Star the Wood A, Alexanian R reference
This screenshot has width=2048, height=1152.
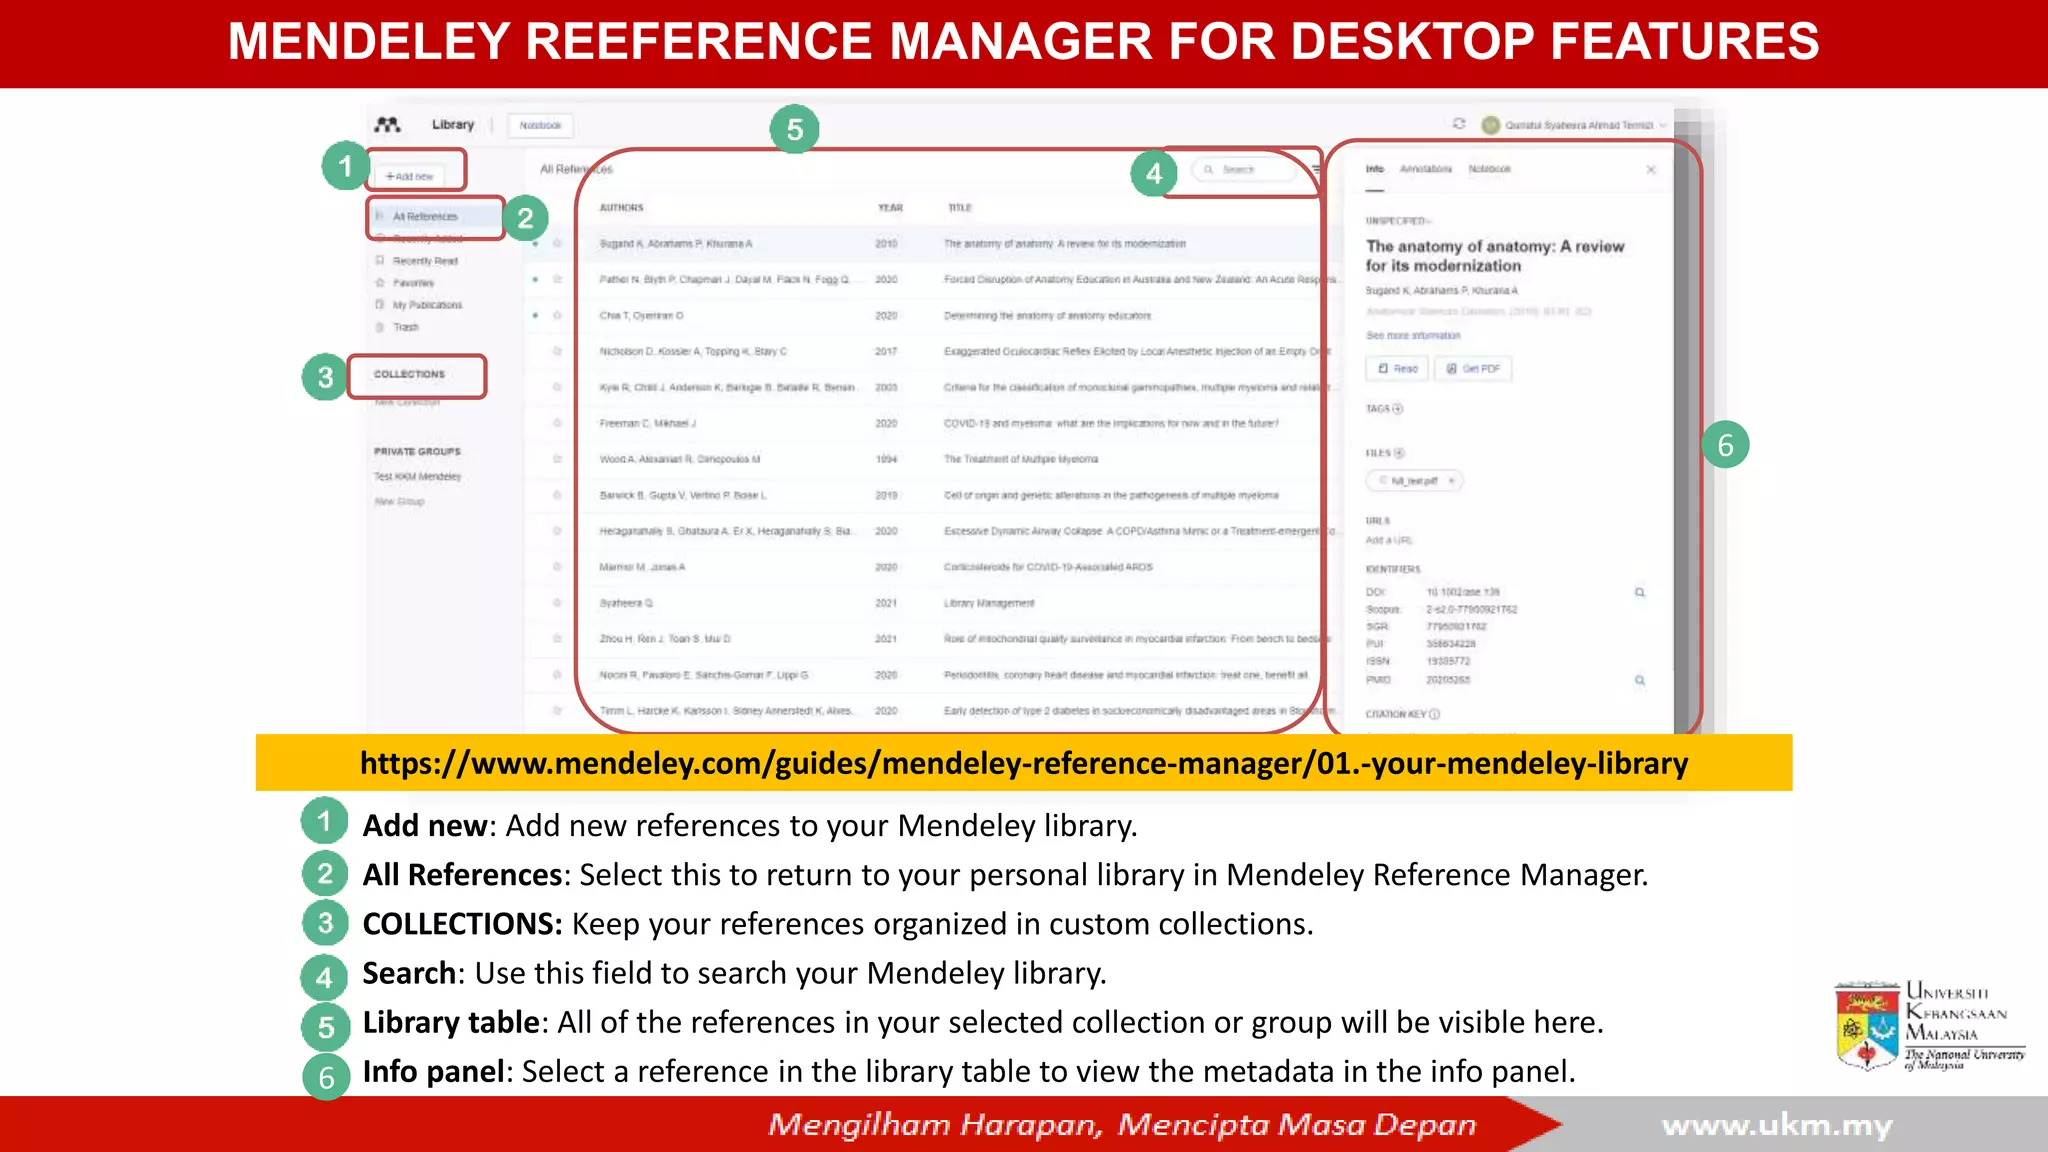(x=558, y=459)
